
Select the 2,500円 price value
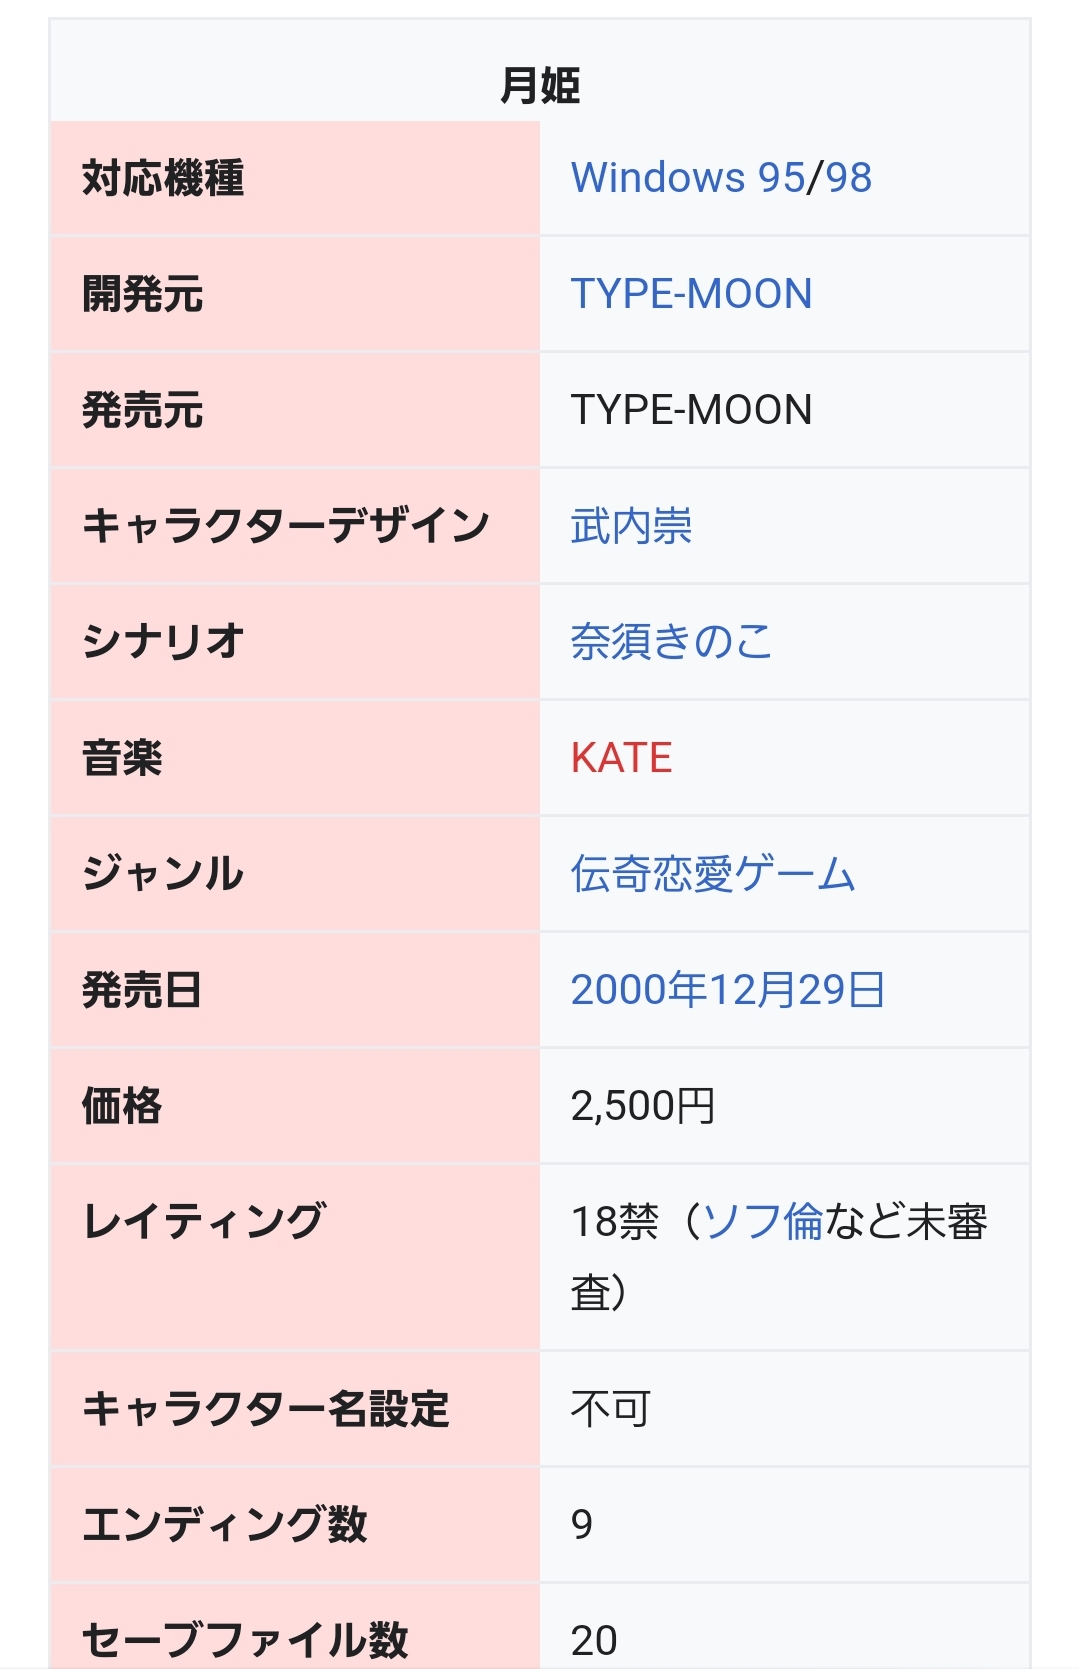(643, 1106)
